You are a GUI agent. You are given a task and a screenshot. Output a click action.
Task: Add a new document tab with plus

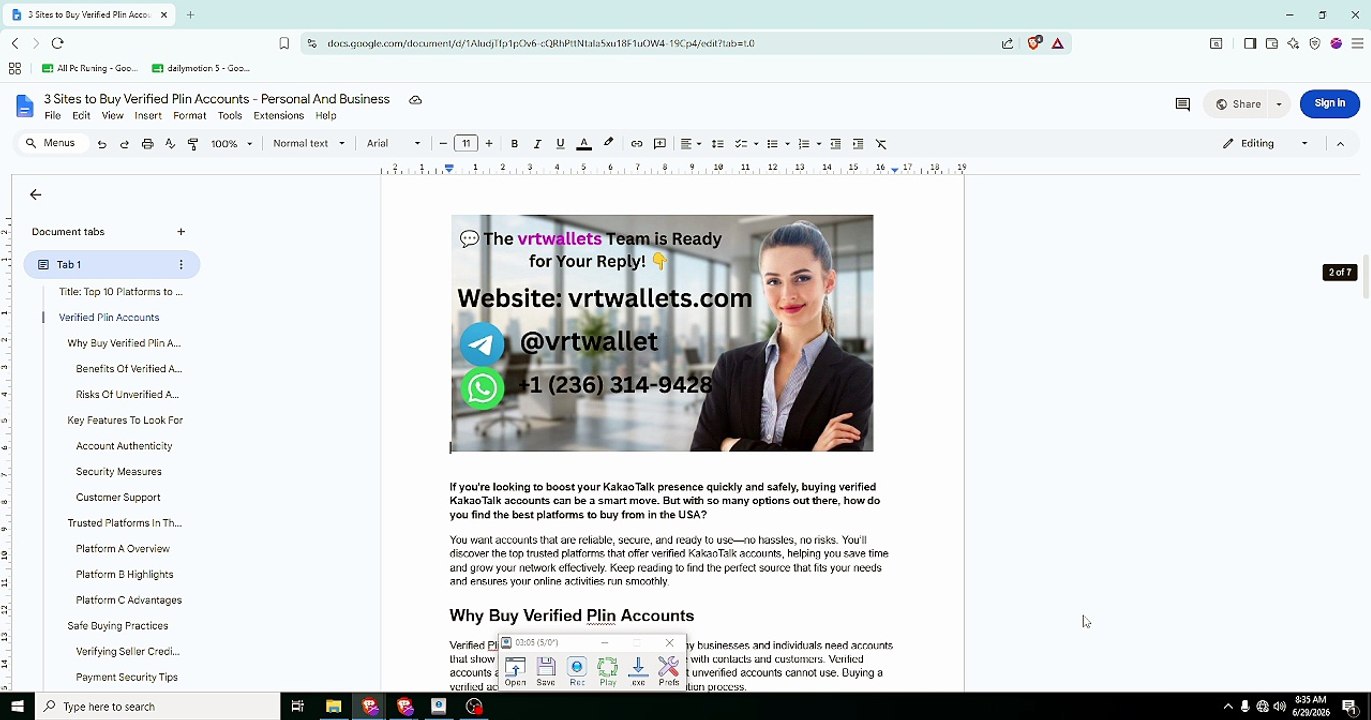(181, 232)
